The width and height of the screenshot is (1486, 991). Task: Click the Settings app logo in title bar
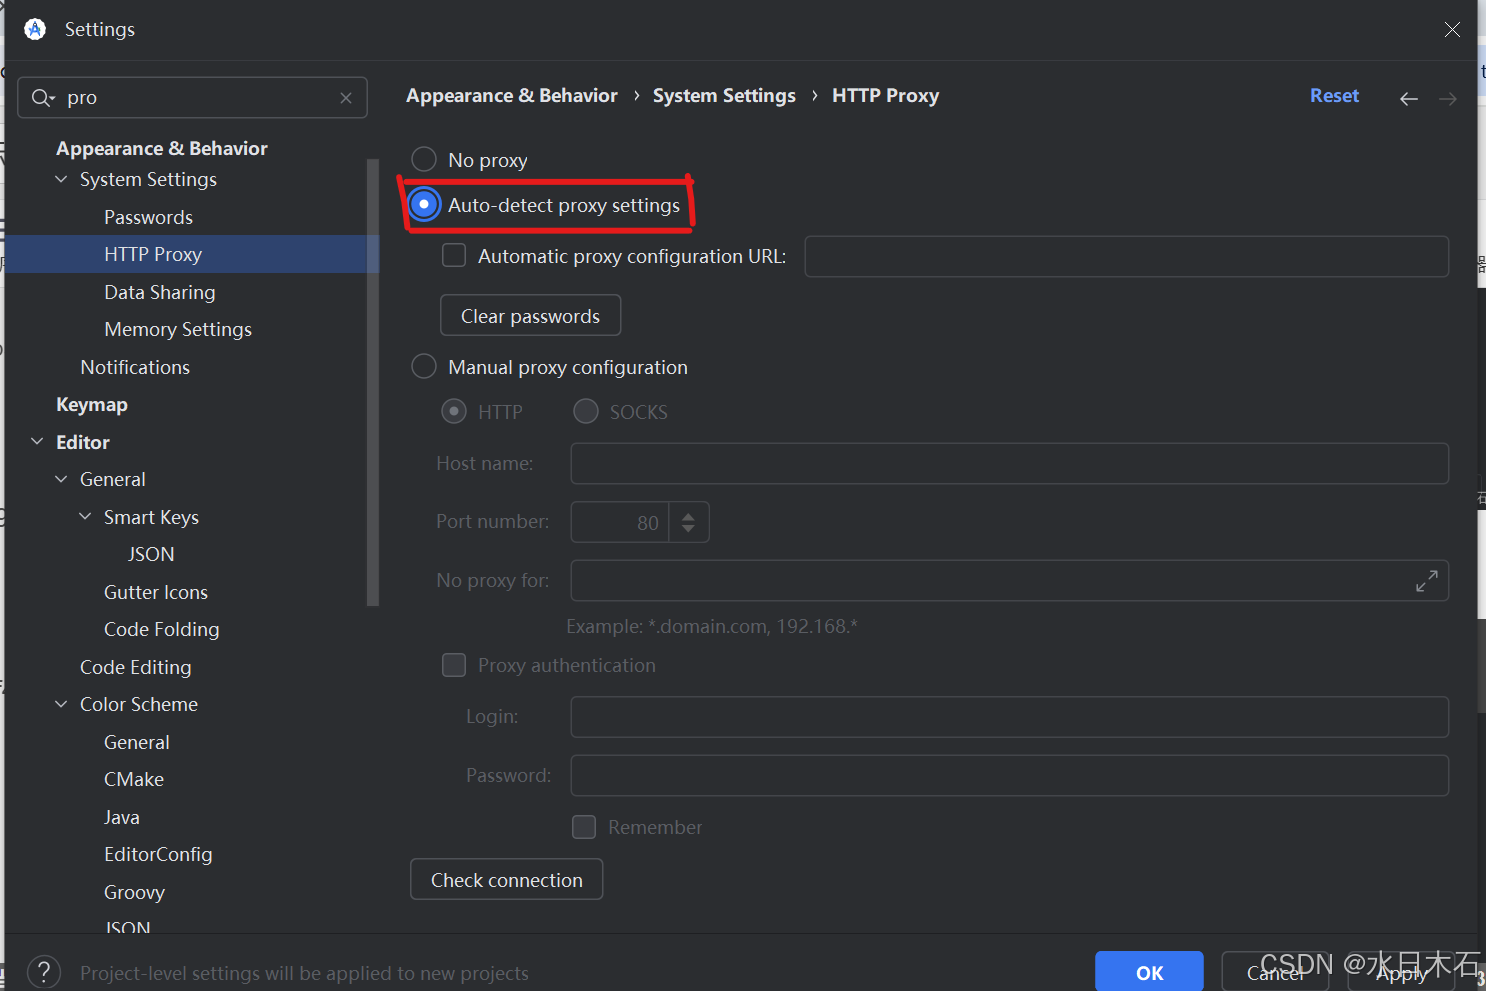[34, 29]
